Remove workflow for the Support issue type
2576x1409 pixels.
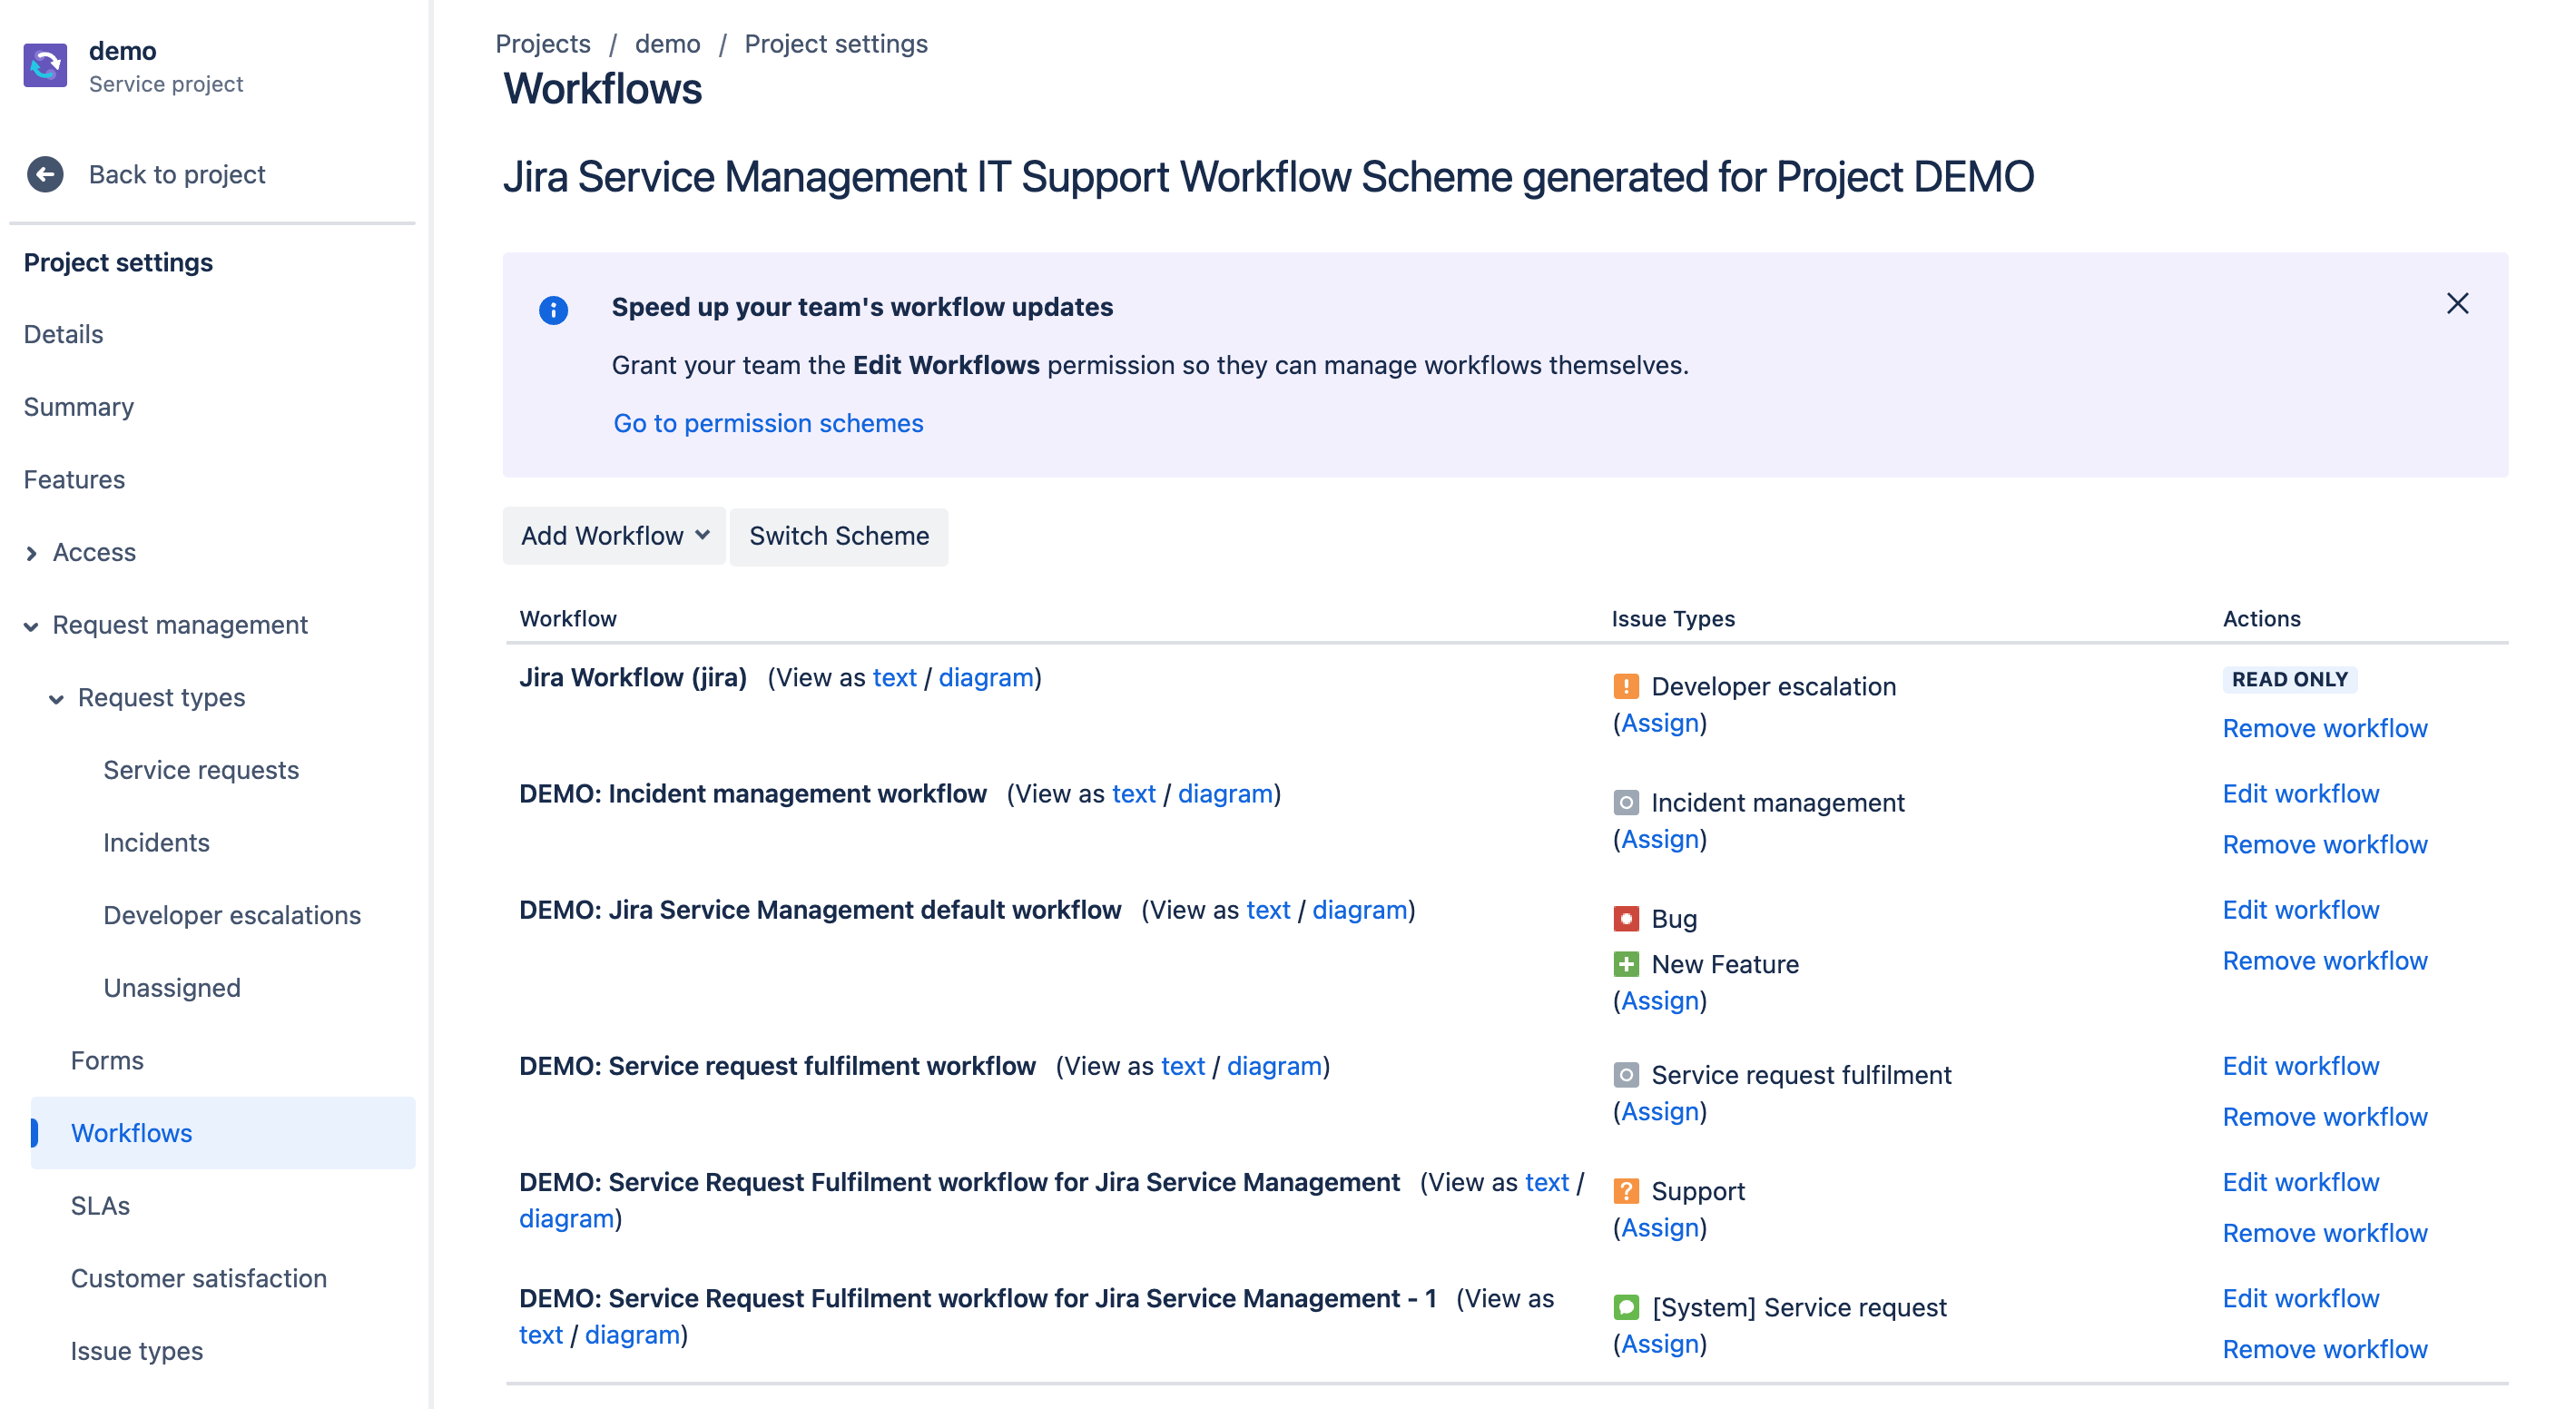2324,1232
